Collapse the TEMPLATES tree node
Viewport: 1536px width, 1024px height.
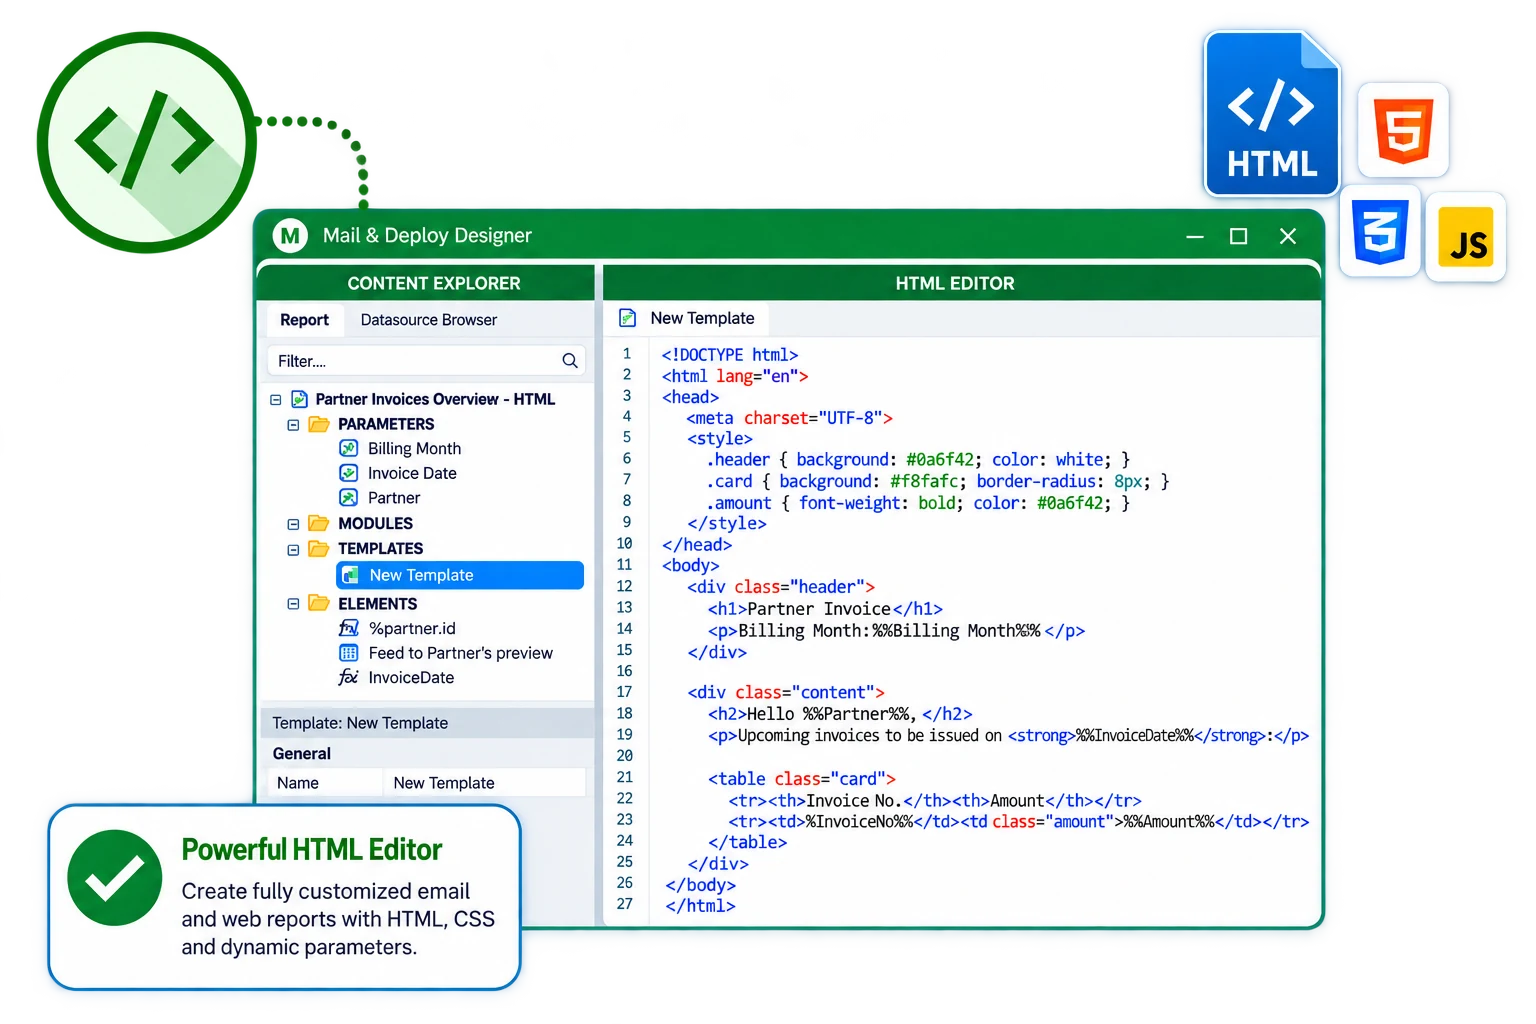293,549
